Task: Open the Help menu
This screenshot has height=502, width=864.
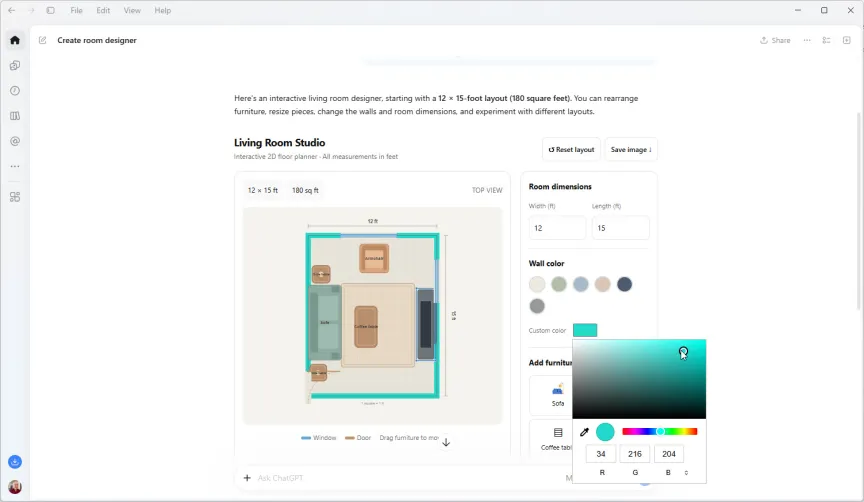Action: click(x=163, y=10)
